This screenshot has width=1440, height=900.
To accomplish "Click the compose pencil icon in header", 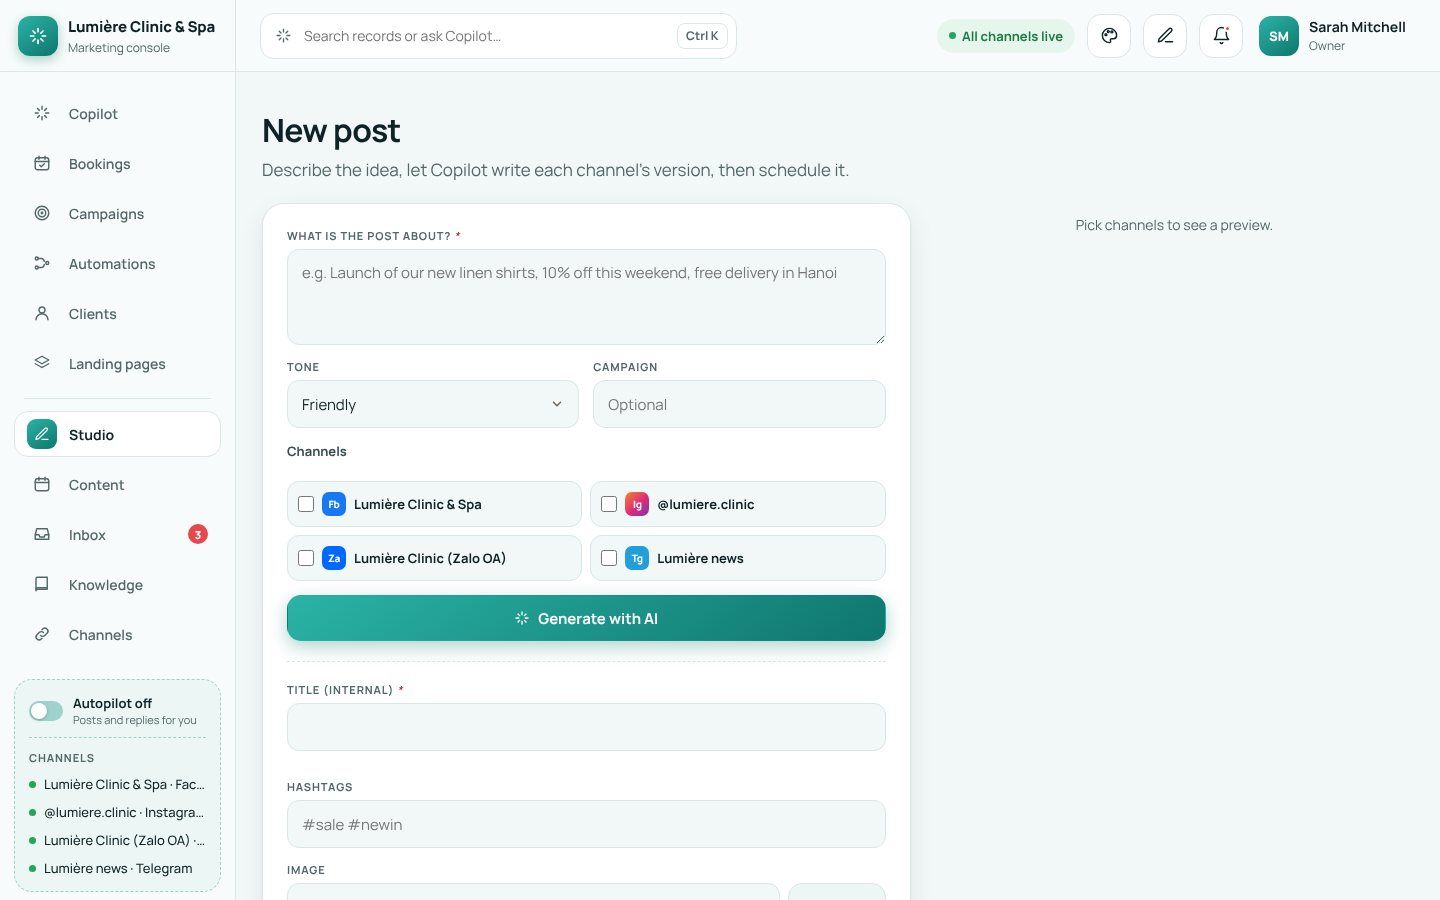I will click(1165, 36).
